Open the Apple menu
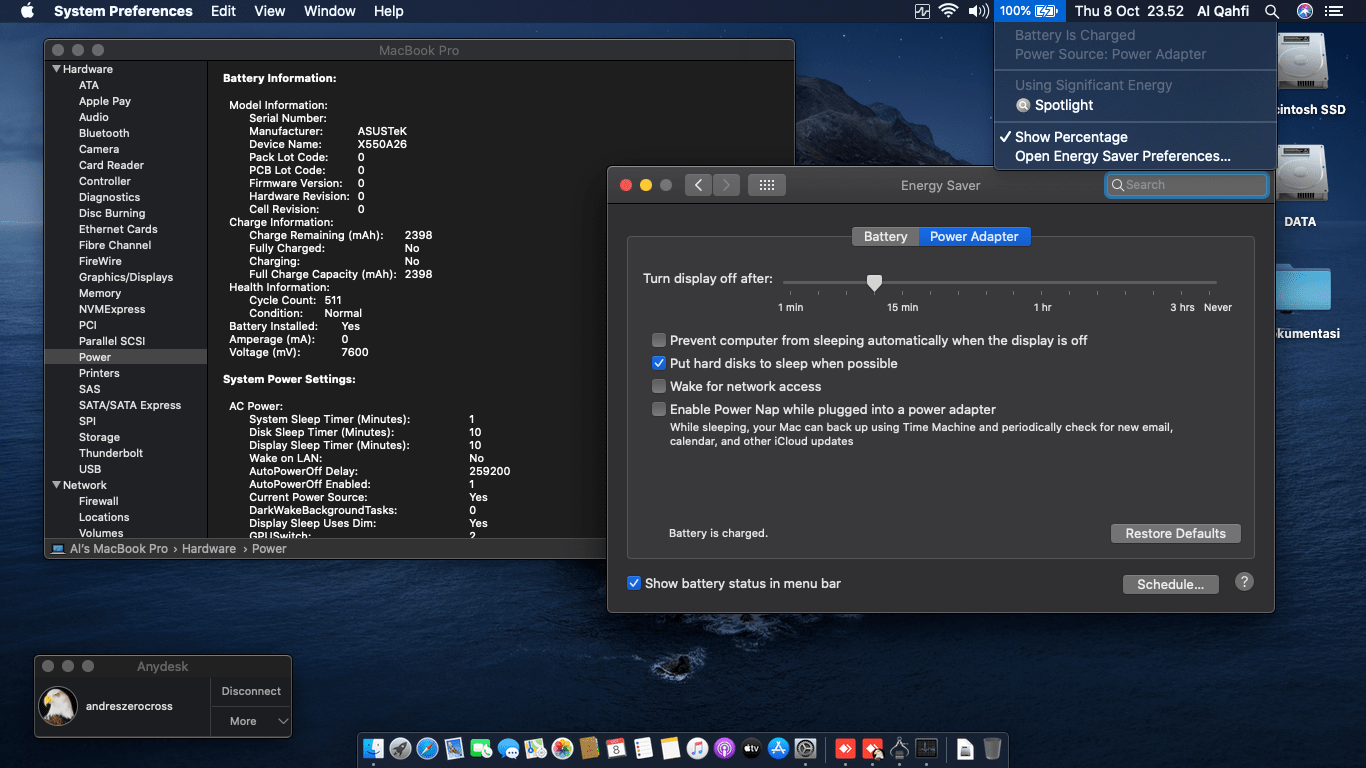The height and width of the screenshot is (768, 1366). [27, 11]
